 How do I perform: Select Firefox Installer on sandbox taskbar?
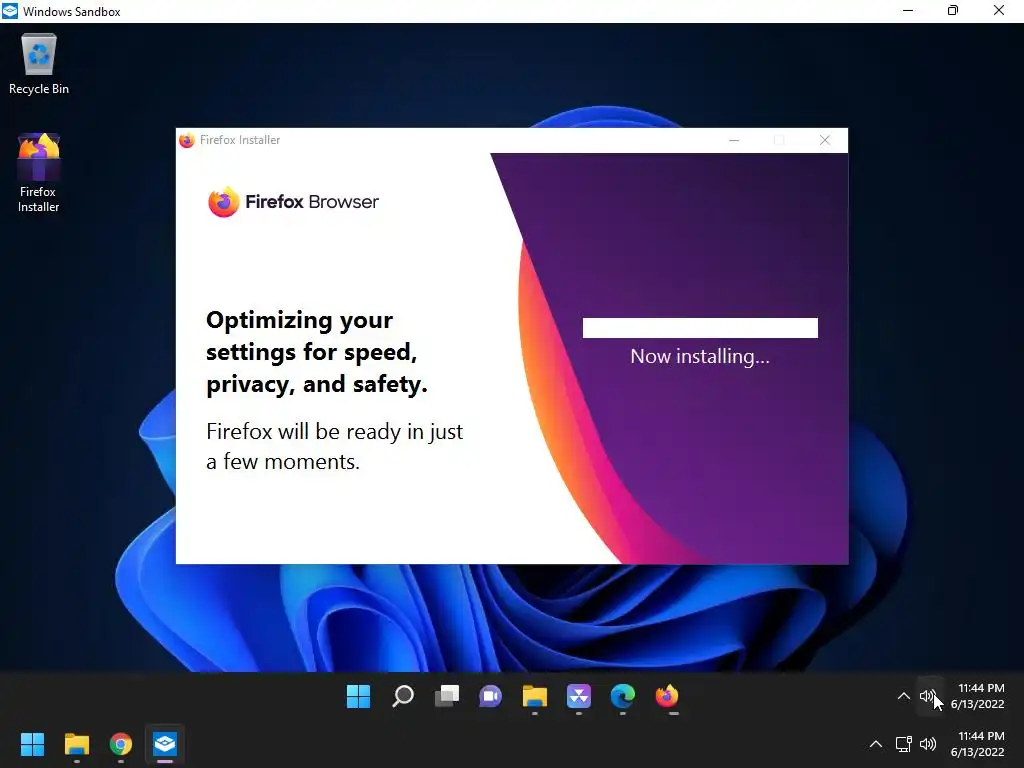(667, 696)
